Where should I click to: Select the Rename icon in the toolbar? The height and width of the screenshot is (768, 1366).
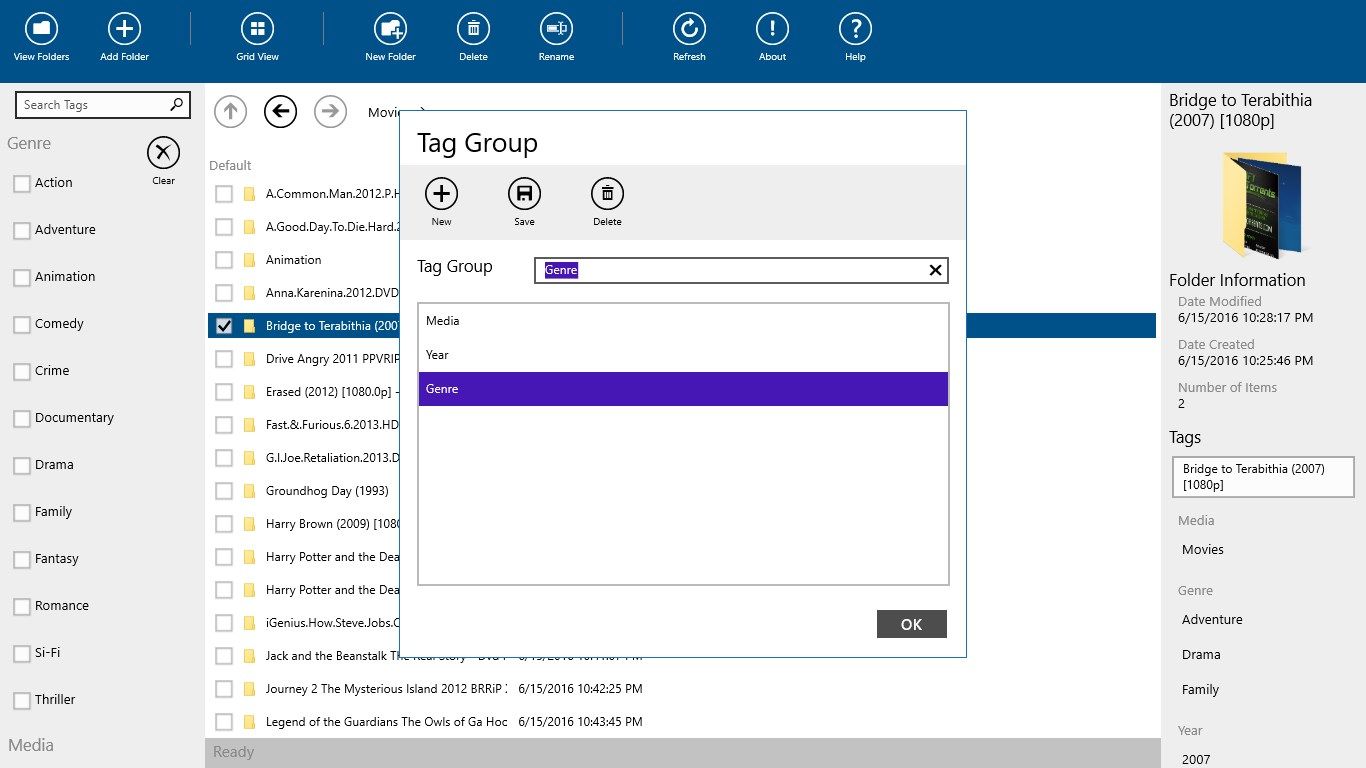click(x=556, y=30)
